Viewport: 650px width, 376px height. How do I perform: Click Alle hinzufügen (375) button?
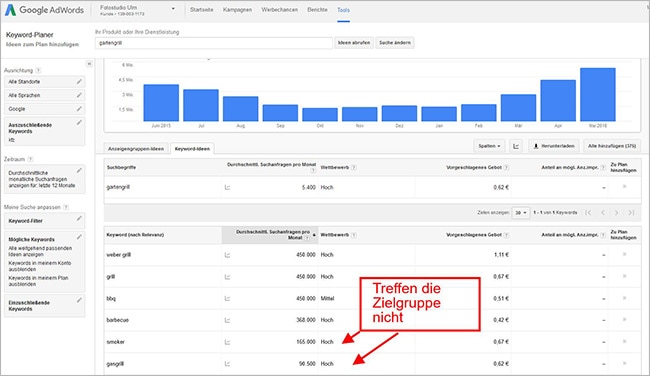(612, 146)
